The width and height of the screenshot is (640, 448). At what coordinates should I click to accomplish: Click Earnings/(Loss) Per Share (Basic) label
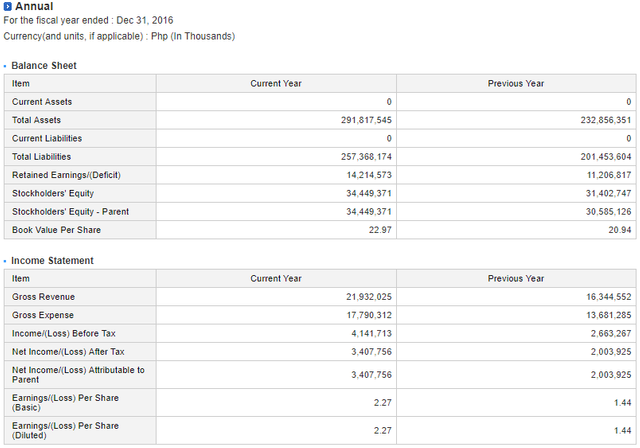click(x=65, y=403)
